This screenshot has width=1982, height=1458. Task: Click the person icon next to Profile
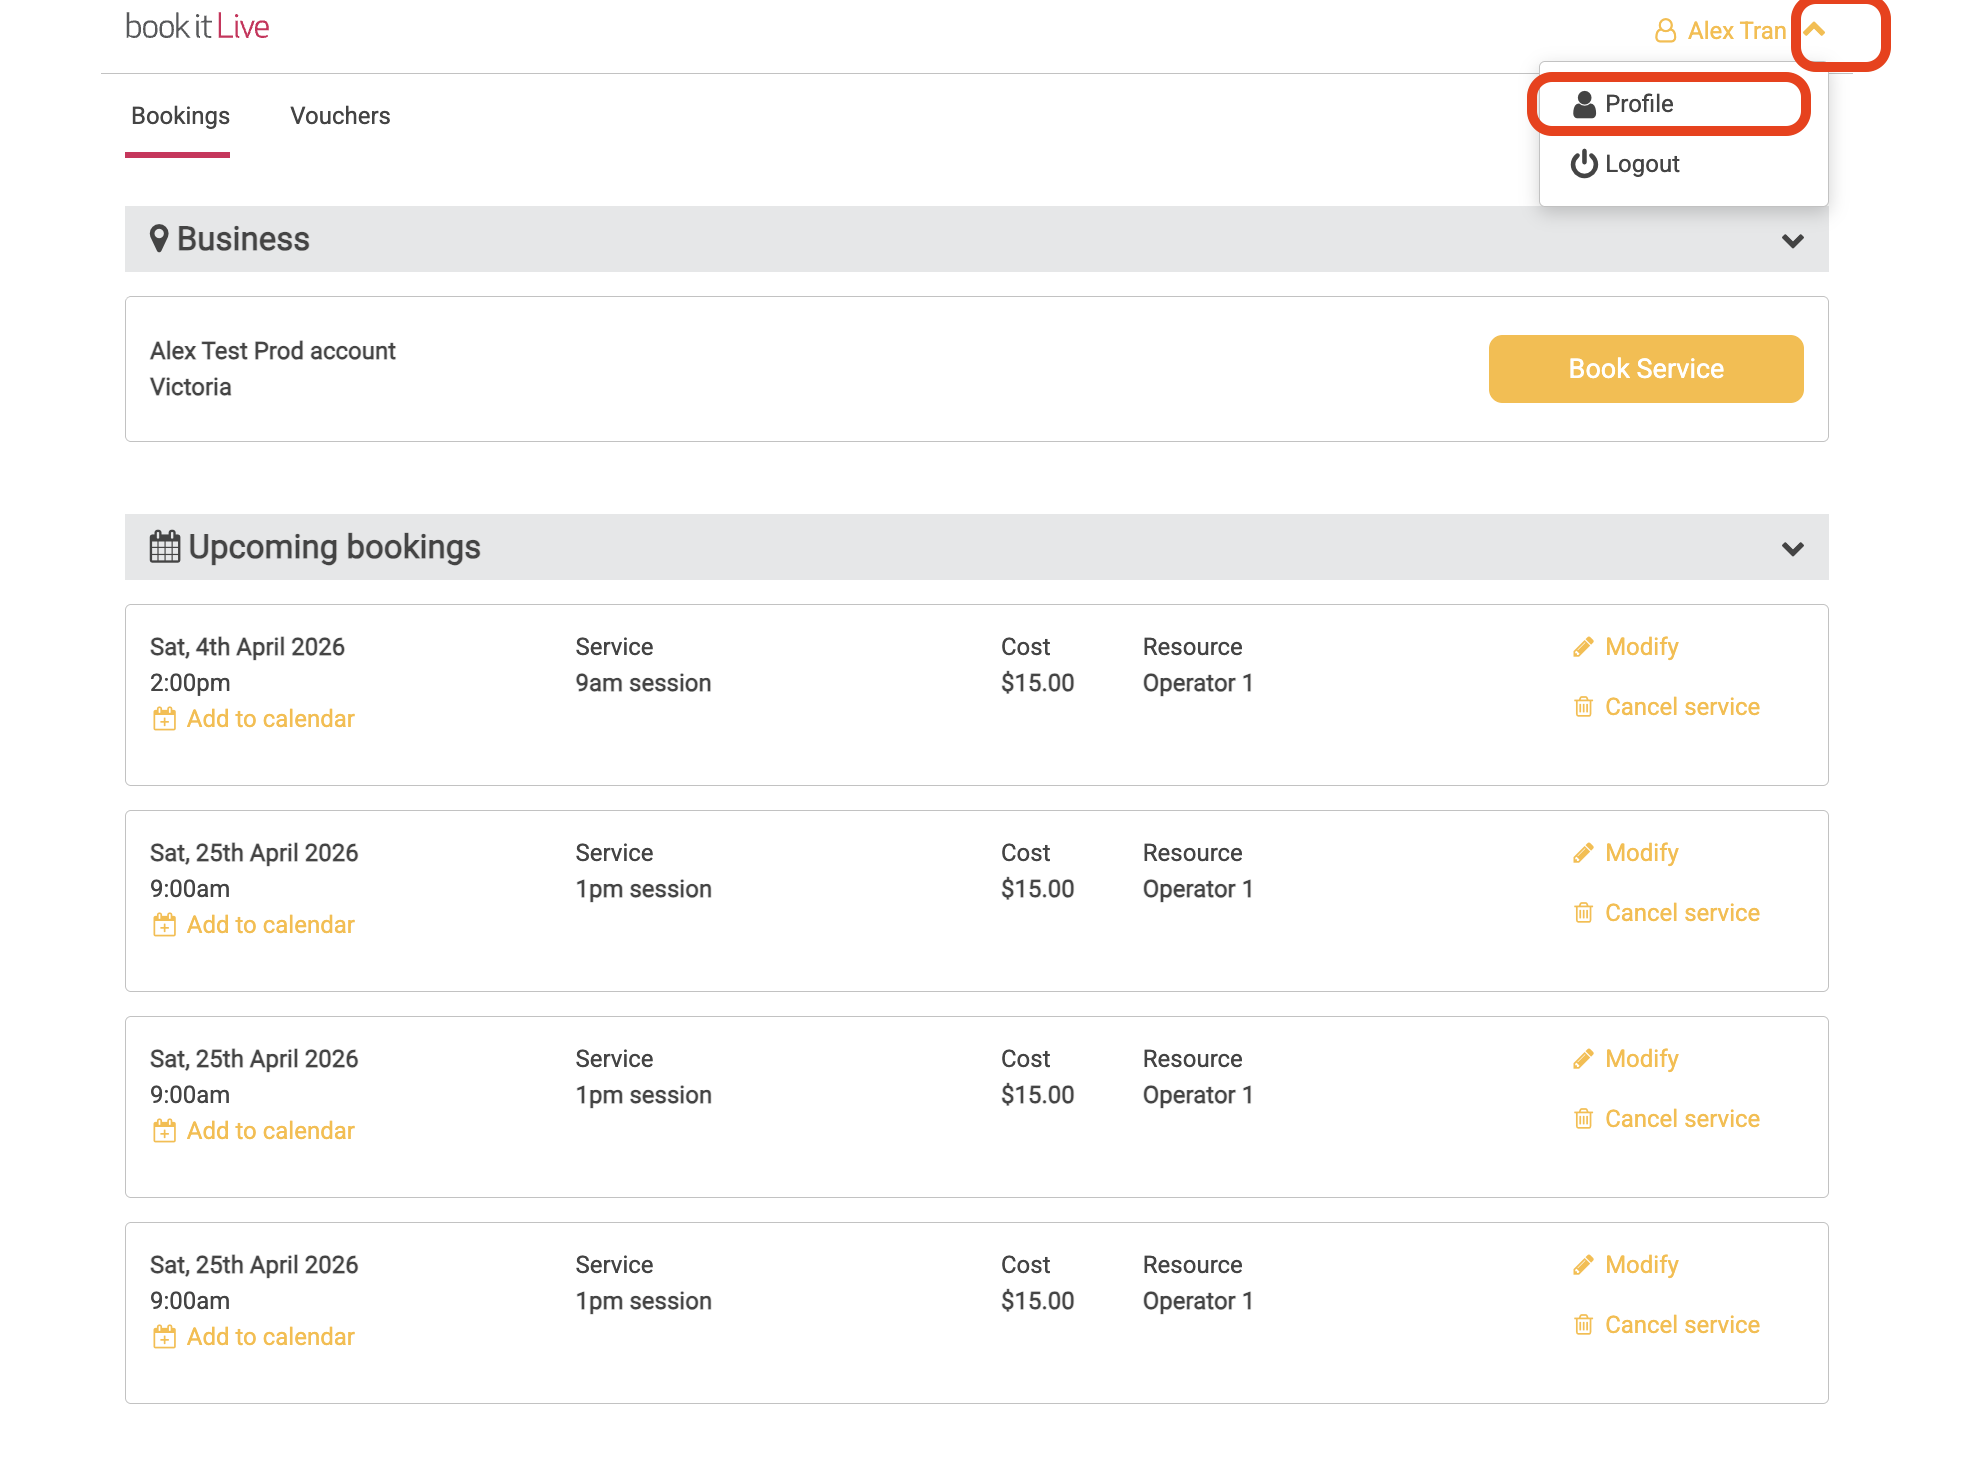click(1584, 104)
